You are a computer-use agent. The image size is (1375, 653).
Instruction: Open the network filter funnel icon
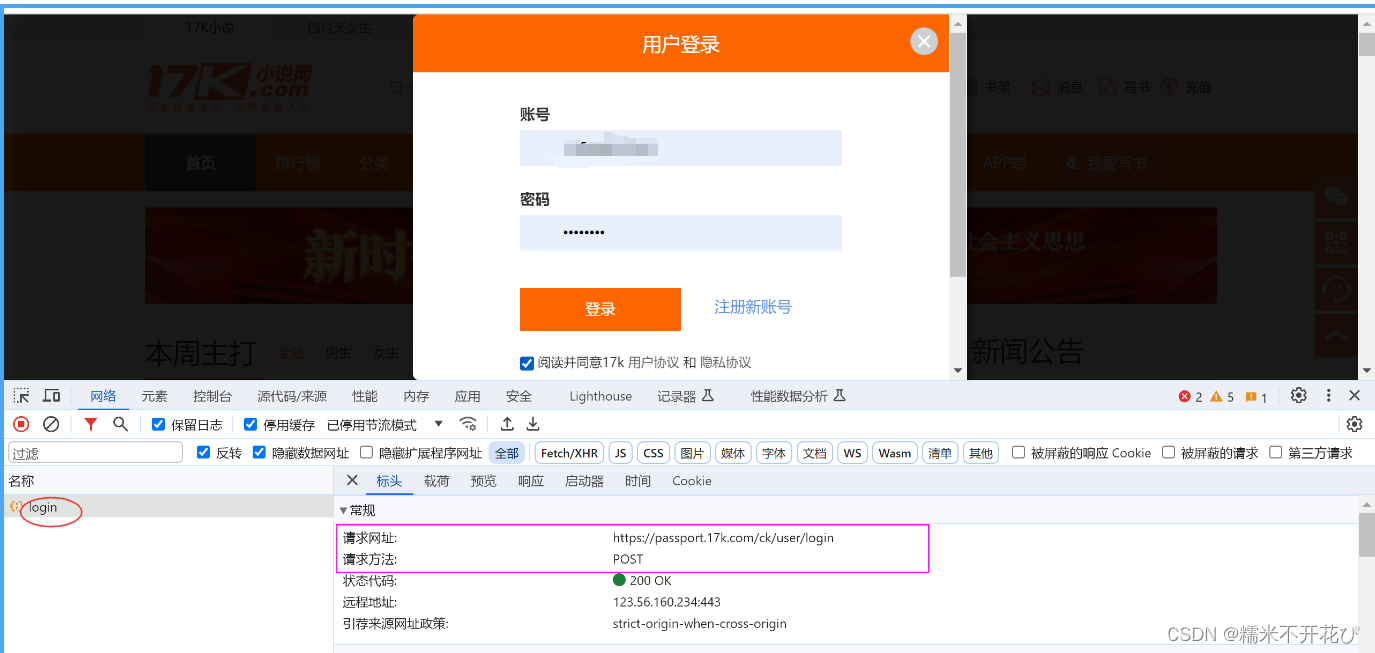(x=89, y=424)
